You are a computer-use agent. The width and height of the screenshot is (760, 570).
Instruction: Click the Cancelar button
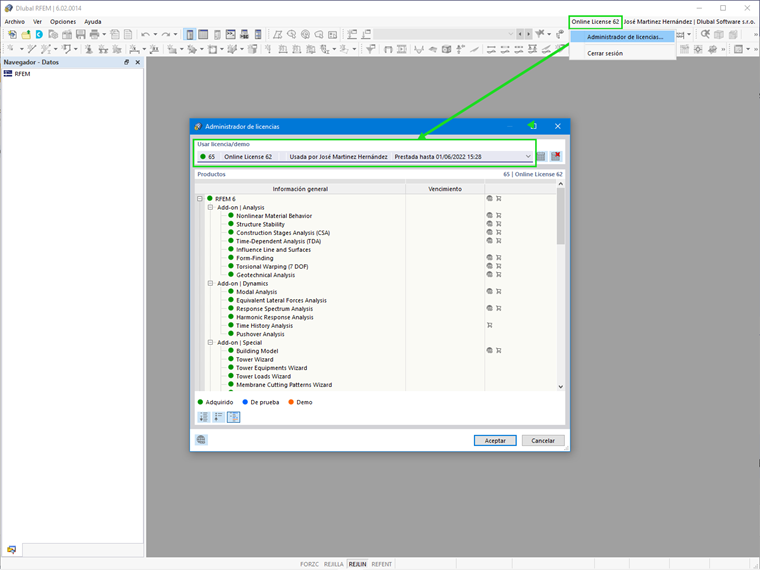(x=543, y=441)
